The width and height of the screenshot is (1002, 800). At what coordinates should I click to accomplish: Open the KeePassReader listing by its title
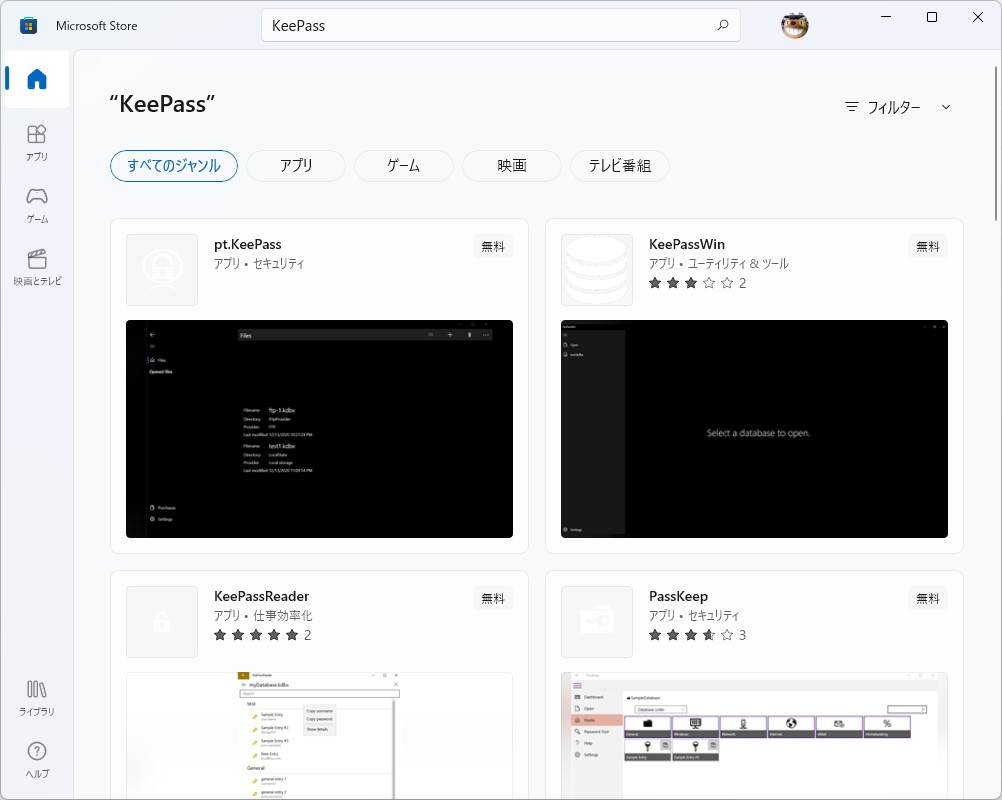click(260, 595)
